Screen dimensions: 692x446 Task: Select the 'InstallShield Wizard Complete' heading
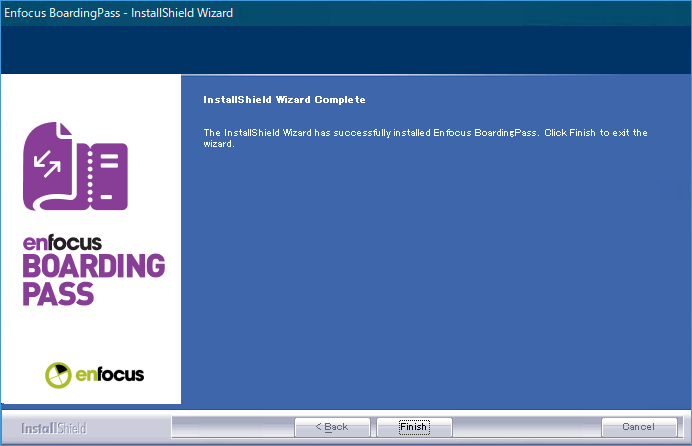point(284,100)
